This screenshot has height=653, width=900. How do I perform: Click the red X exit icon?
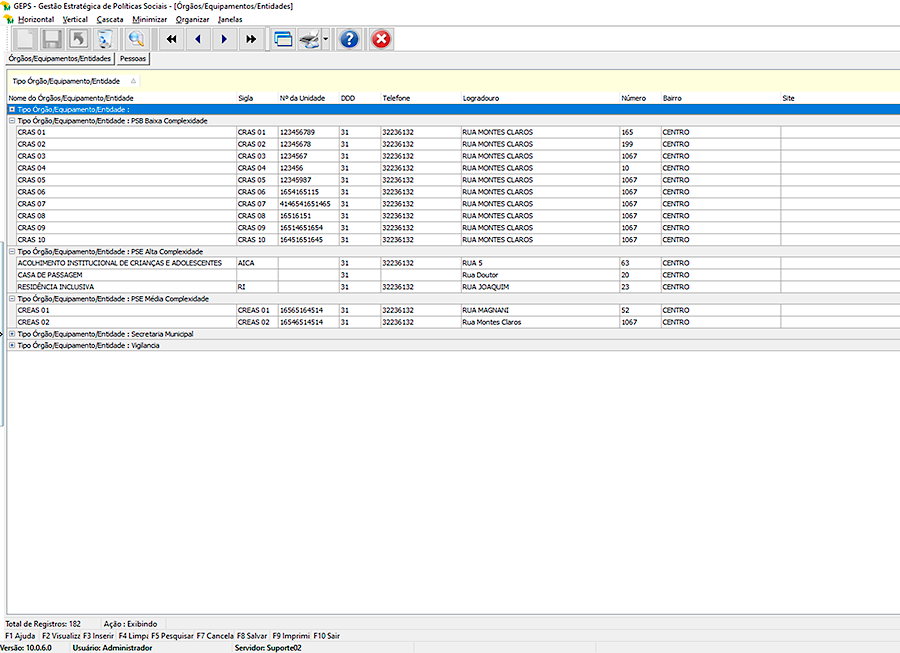pos(381,39)
